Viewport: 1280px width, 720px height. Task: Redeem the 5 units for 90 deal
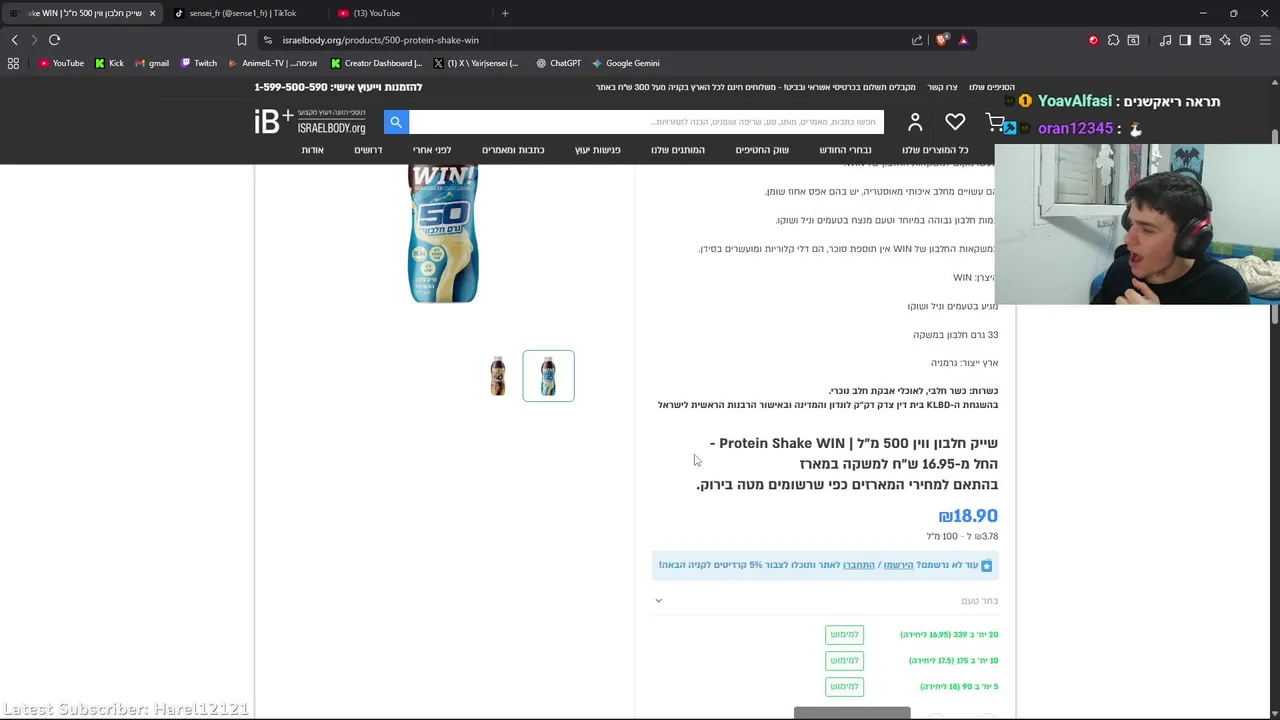pos(844,686)
